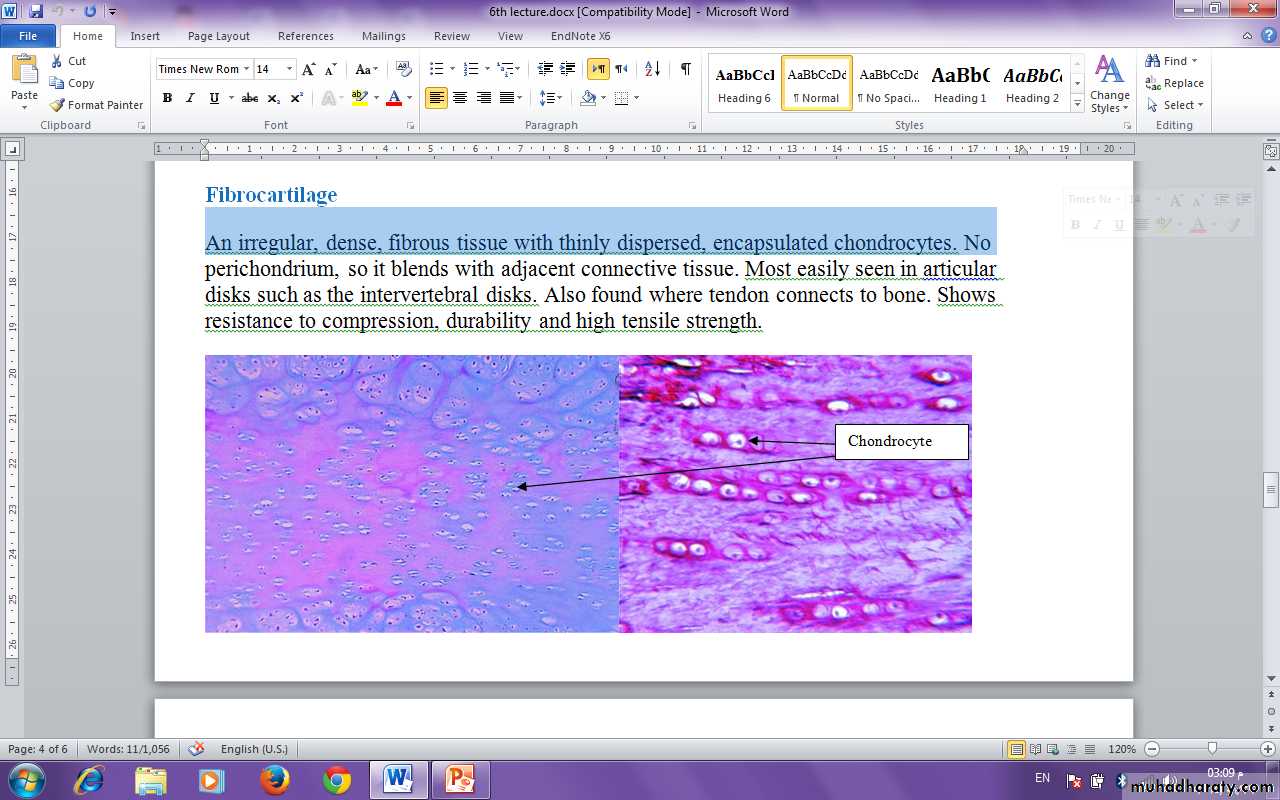Open the font name dropdown
This screenshot has height=800, width=1280.
click(x=246, y=69)
